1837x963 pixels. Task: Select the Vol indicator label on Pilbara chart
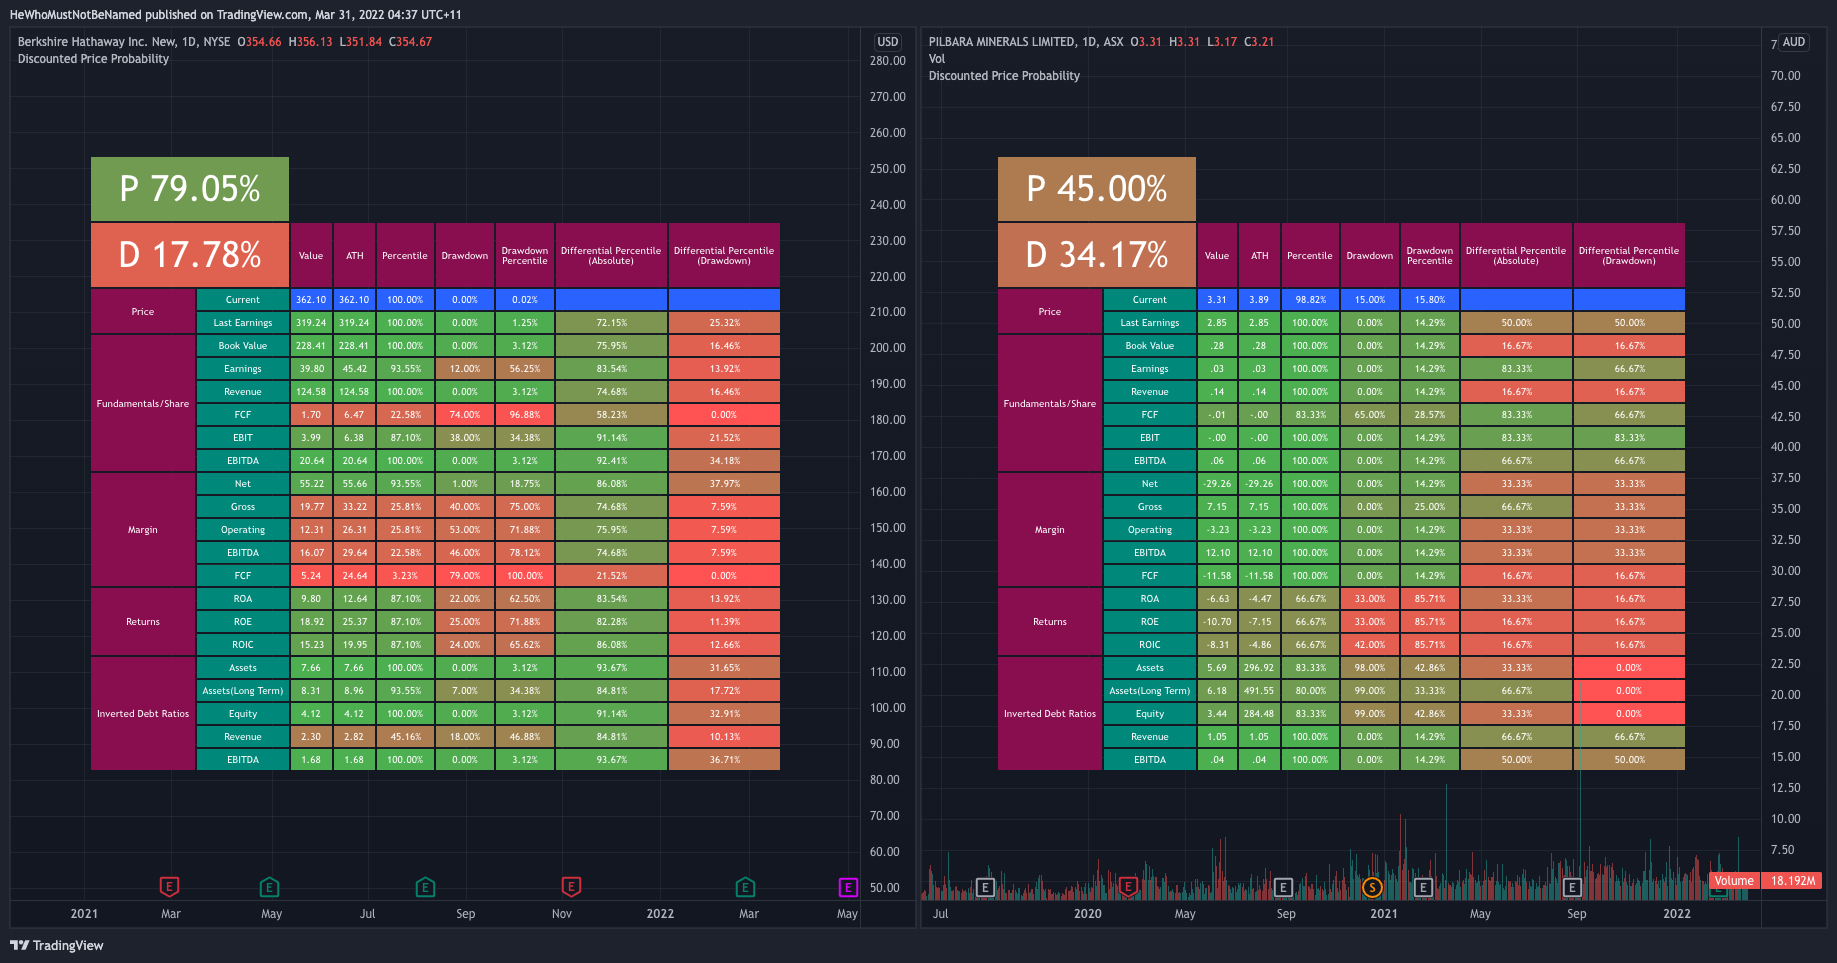tap(937, 59)
